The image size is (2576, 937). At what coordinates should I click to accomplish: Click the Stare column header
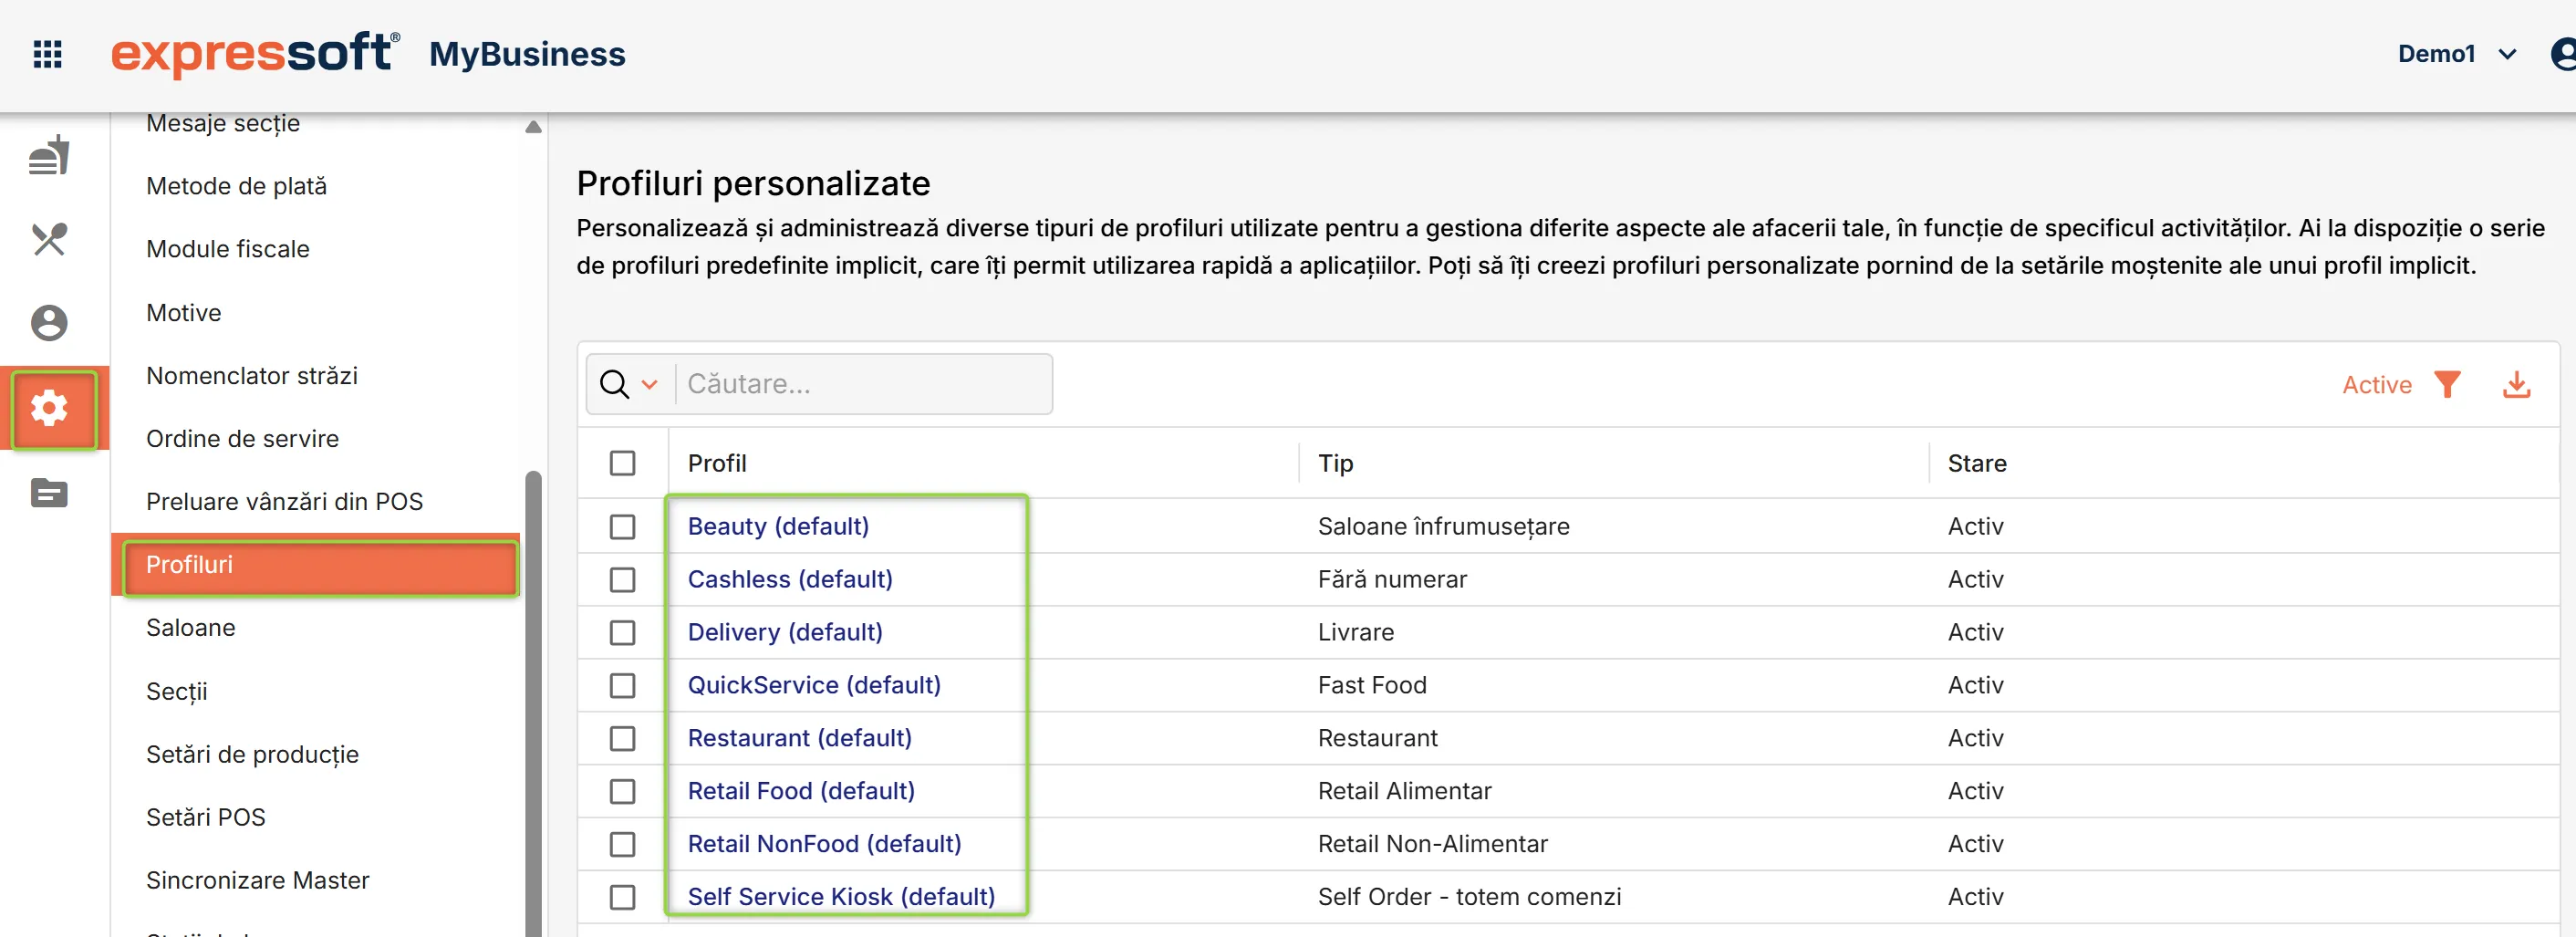pyautogui.click(x=1977, y=464)
